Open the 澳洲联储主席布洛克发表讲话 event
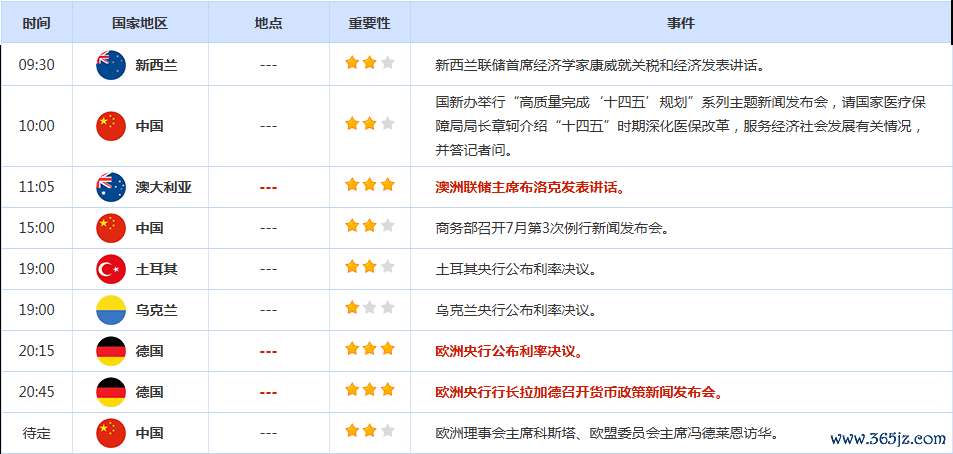 coord(529,187)
